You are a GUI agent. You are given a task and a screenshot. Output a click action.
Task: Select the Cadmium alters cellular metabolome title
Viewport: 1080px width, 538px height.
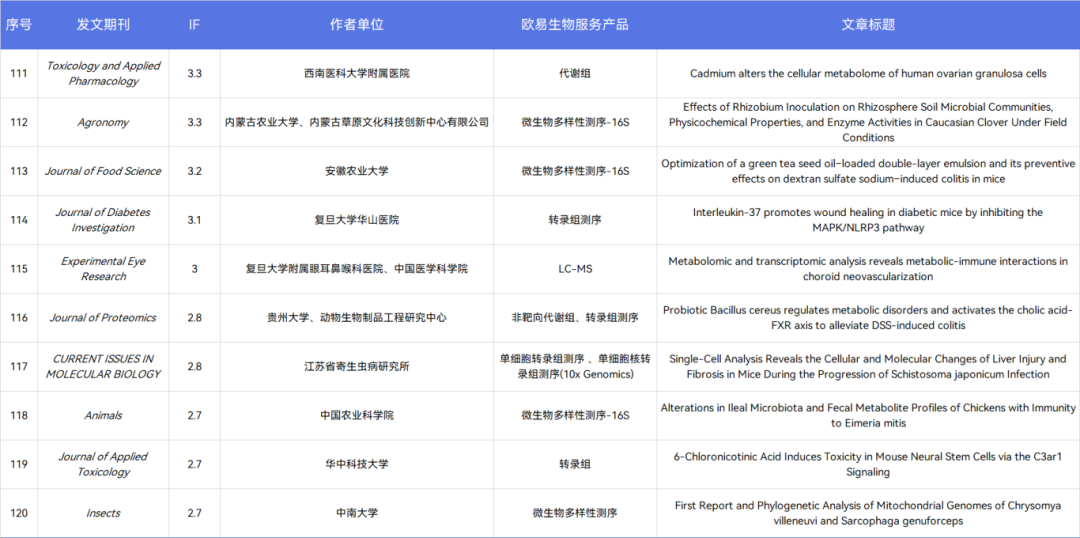tap(869, 74)
